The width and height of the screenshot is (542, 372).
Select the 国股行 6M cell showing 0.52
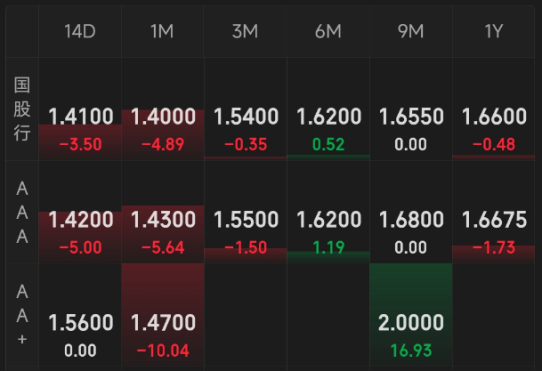tap(328, 109)
